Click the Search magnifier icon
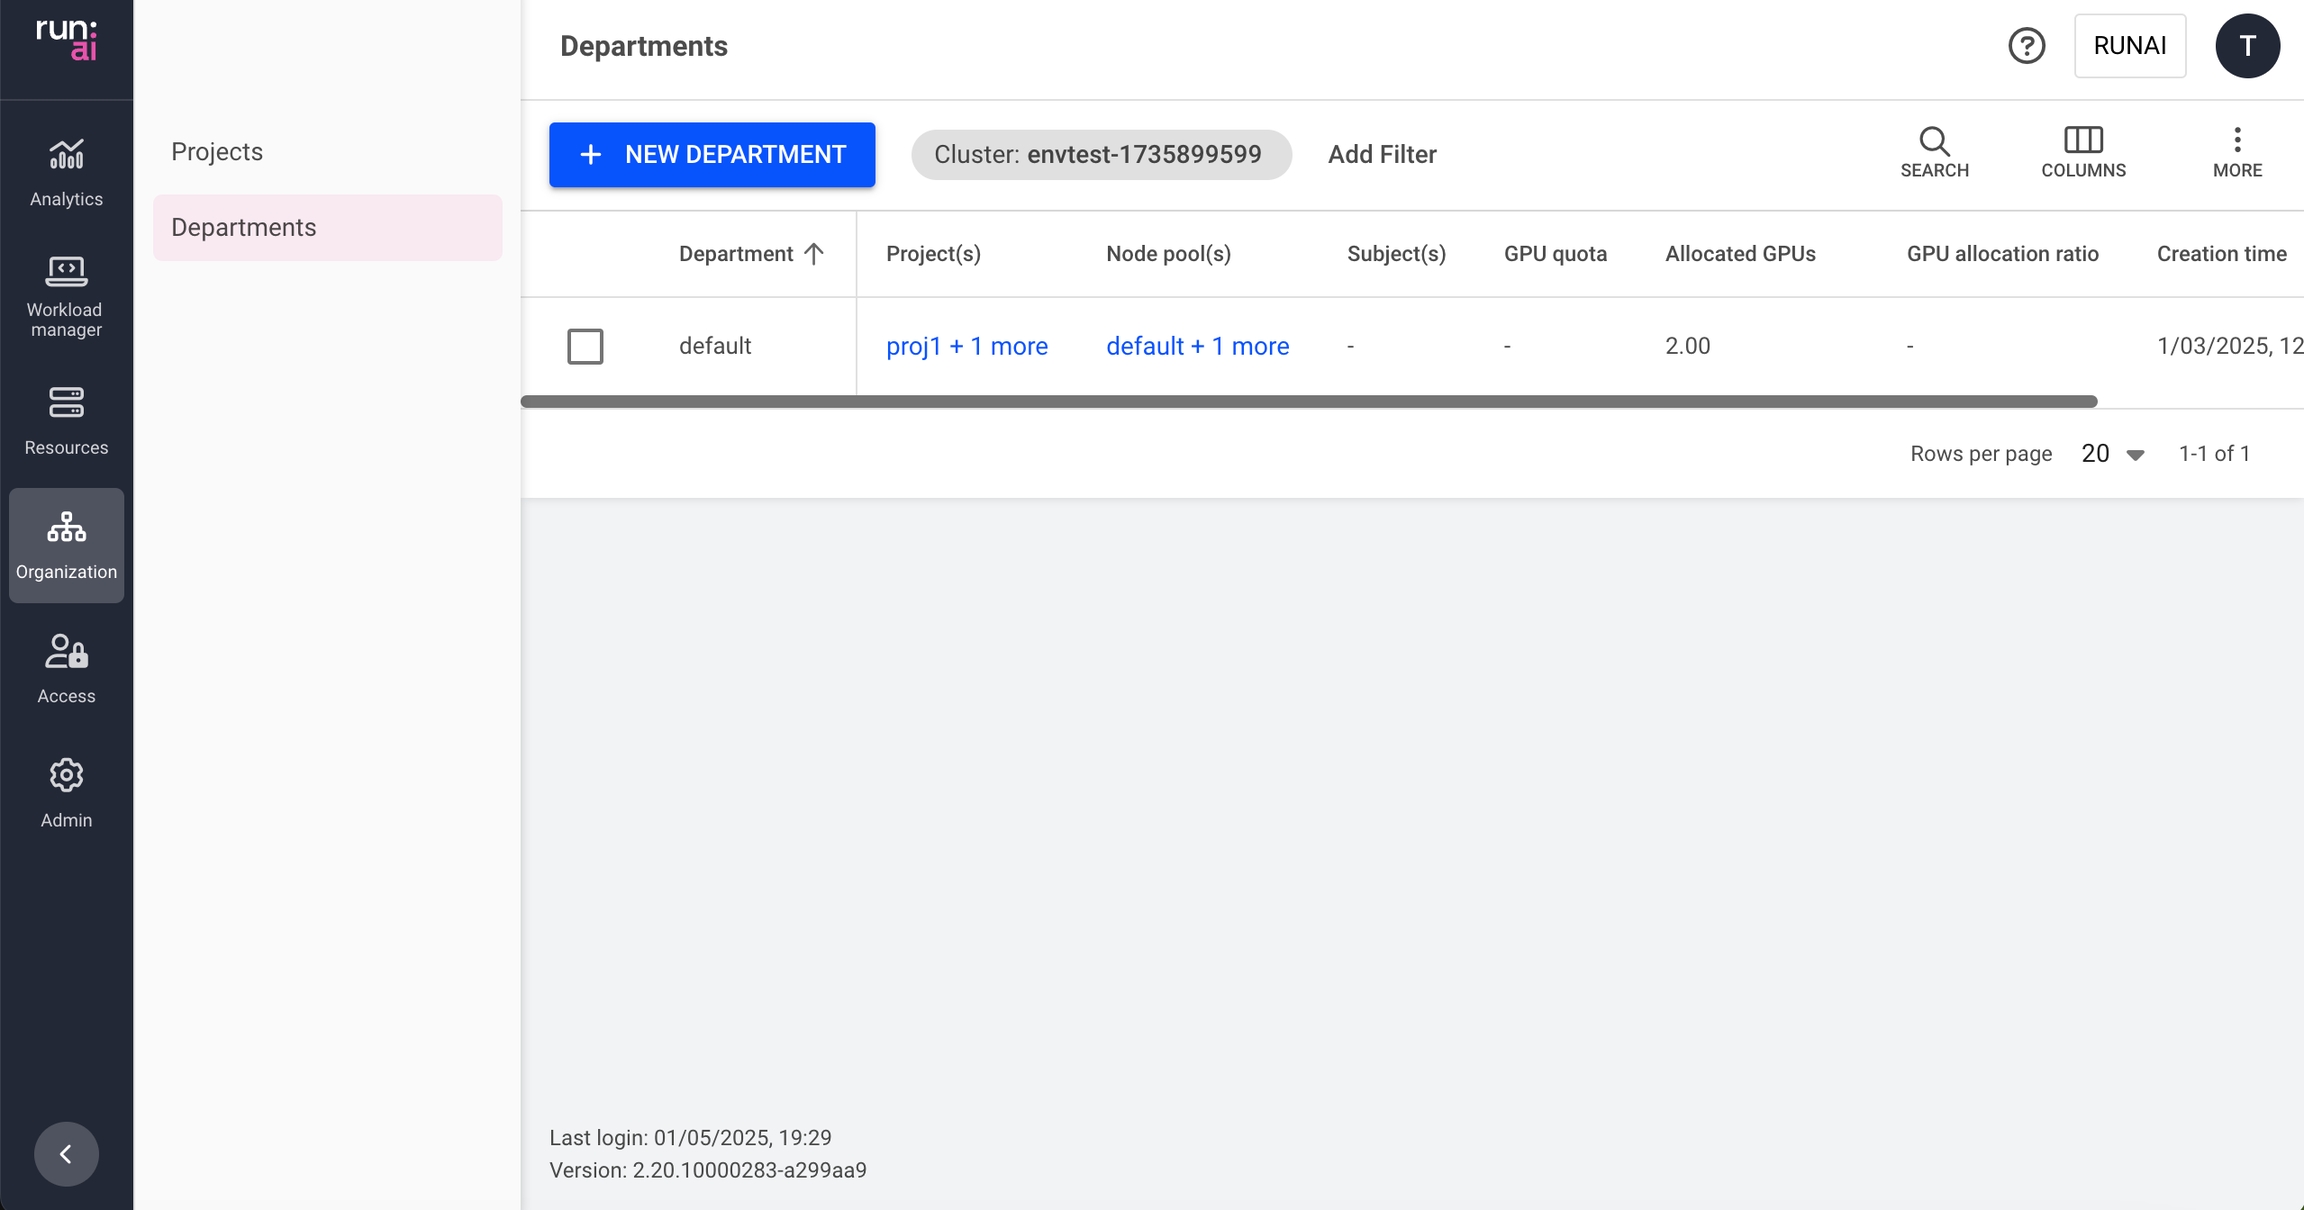2304x1210 pixels. [x=1934, y=141]
